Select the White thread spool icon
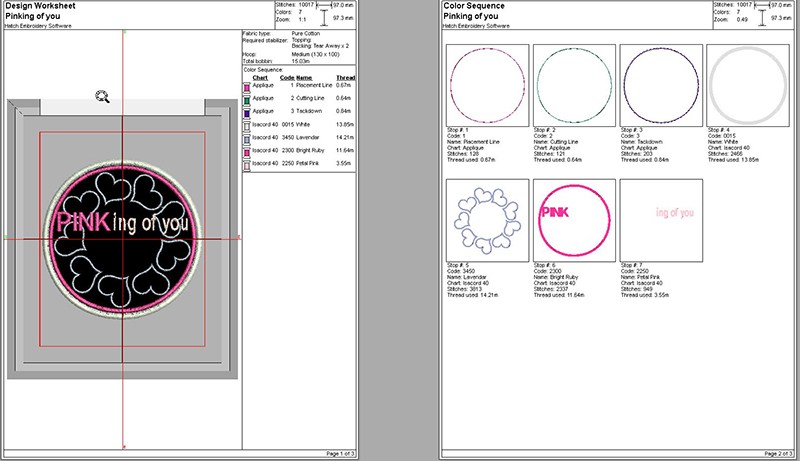This screenshot has height=461, width=800. pyautogui.click(x=247, y=124)
